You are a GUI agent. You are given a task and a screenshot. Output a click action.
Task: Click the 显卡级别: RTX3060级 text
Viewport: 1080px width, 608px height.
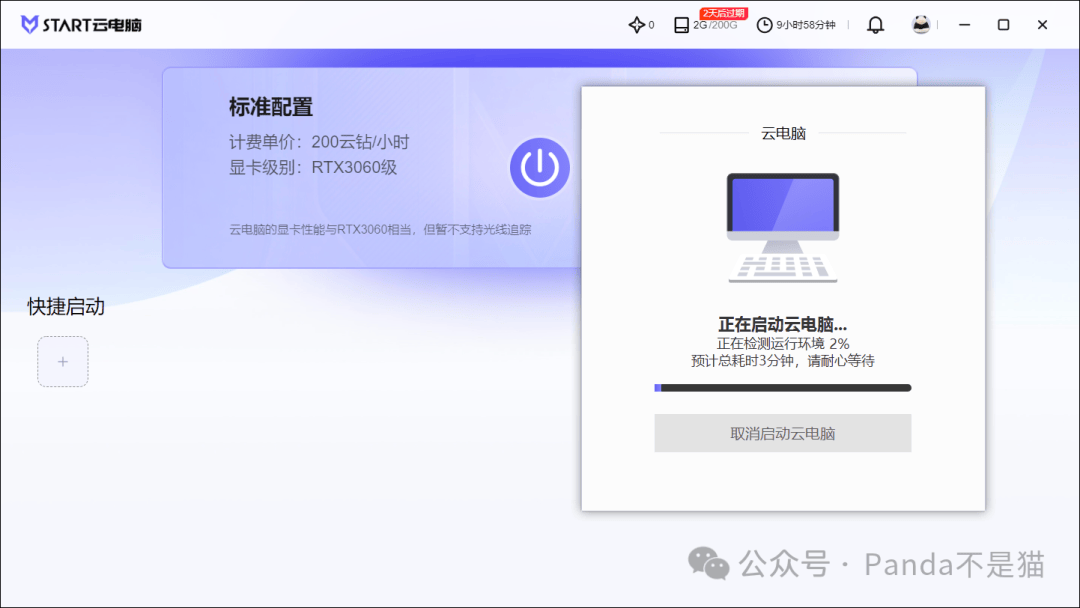(313, 167)
